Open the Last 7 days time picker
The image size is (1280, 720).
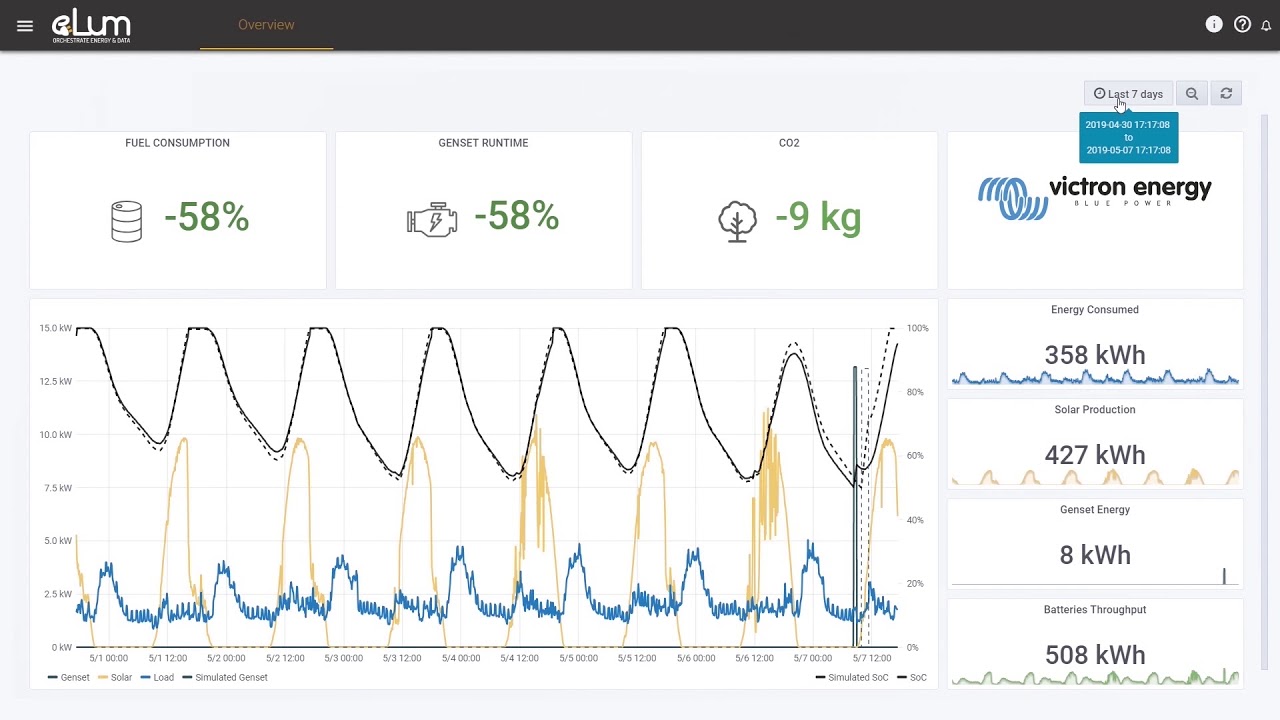coord(1128,93)
